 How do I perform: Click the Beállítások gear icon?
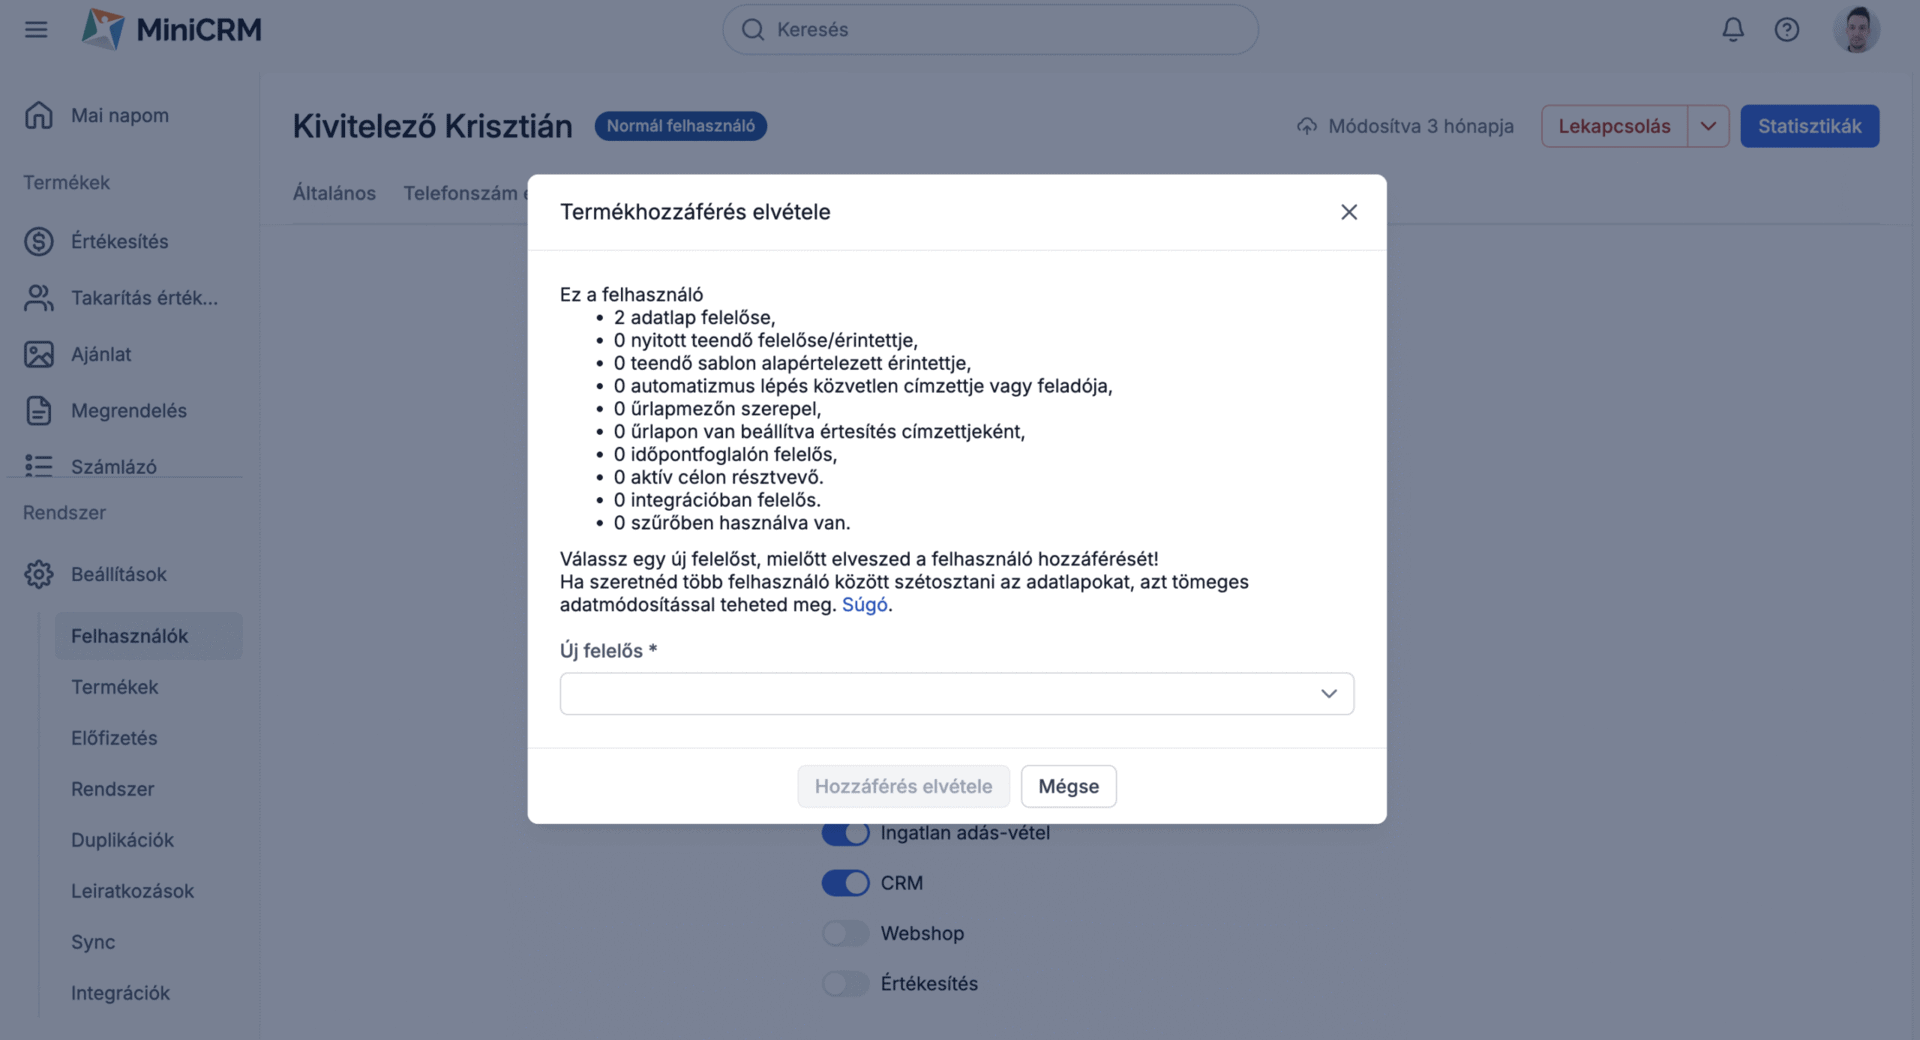tap(39, 574)
